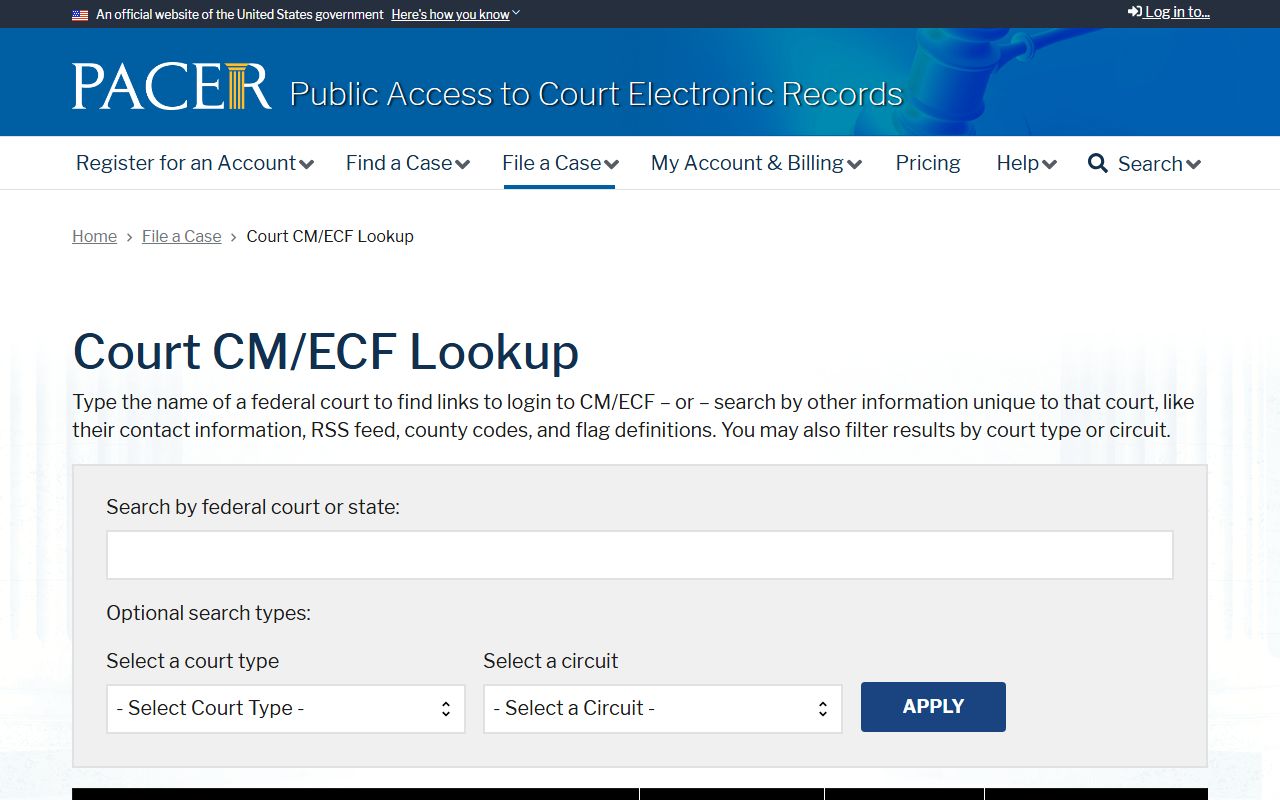This screenshot has width=1280, height=800.
Task: Open the Select Court Type dropdown
Action: [x=286, y=708]
